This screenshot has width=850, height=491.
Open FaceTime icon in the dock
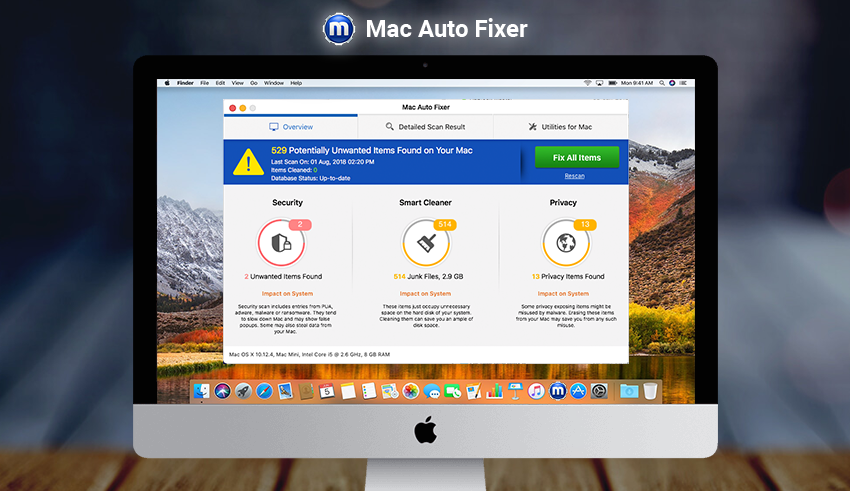(453, 391)
